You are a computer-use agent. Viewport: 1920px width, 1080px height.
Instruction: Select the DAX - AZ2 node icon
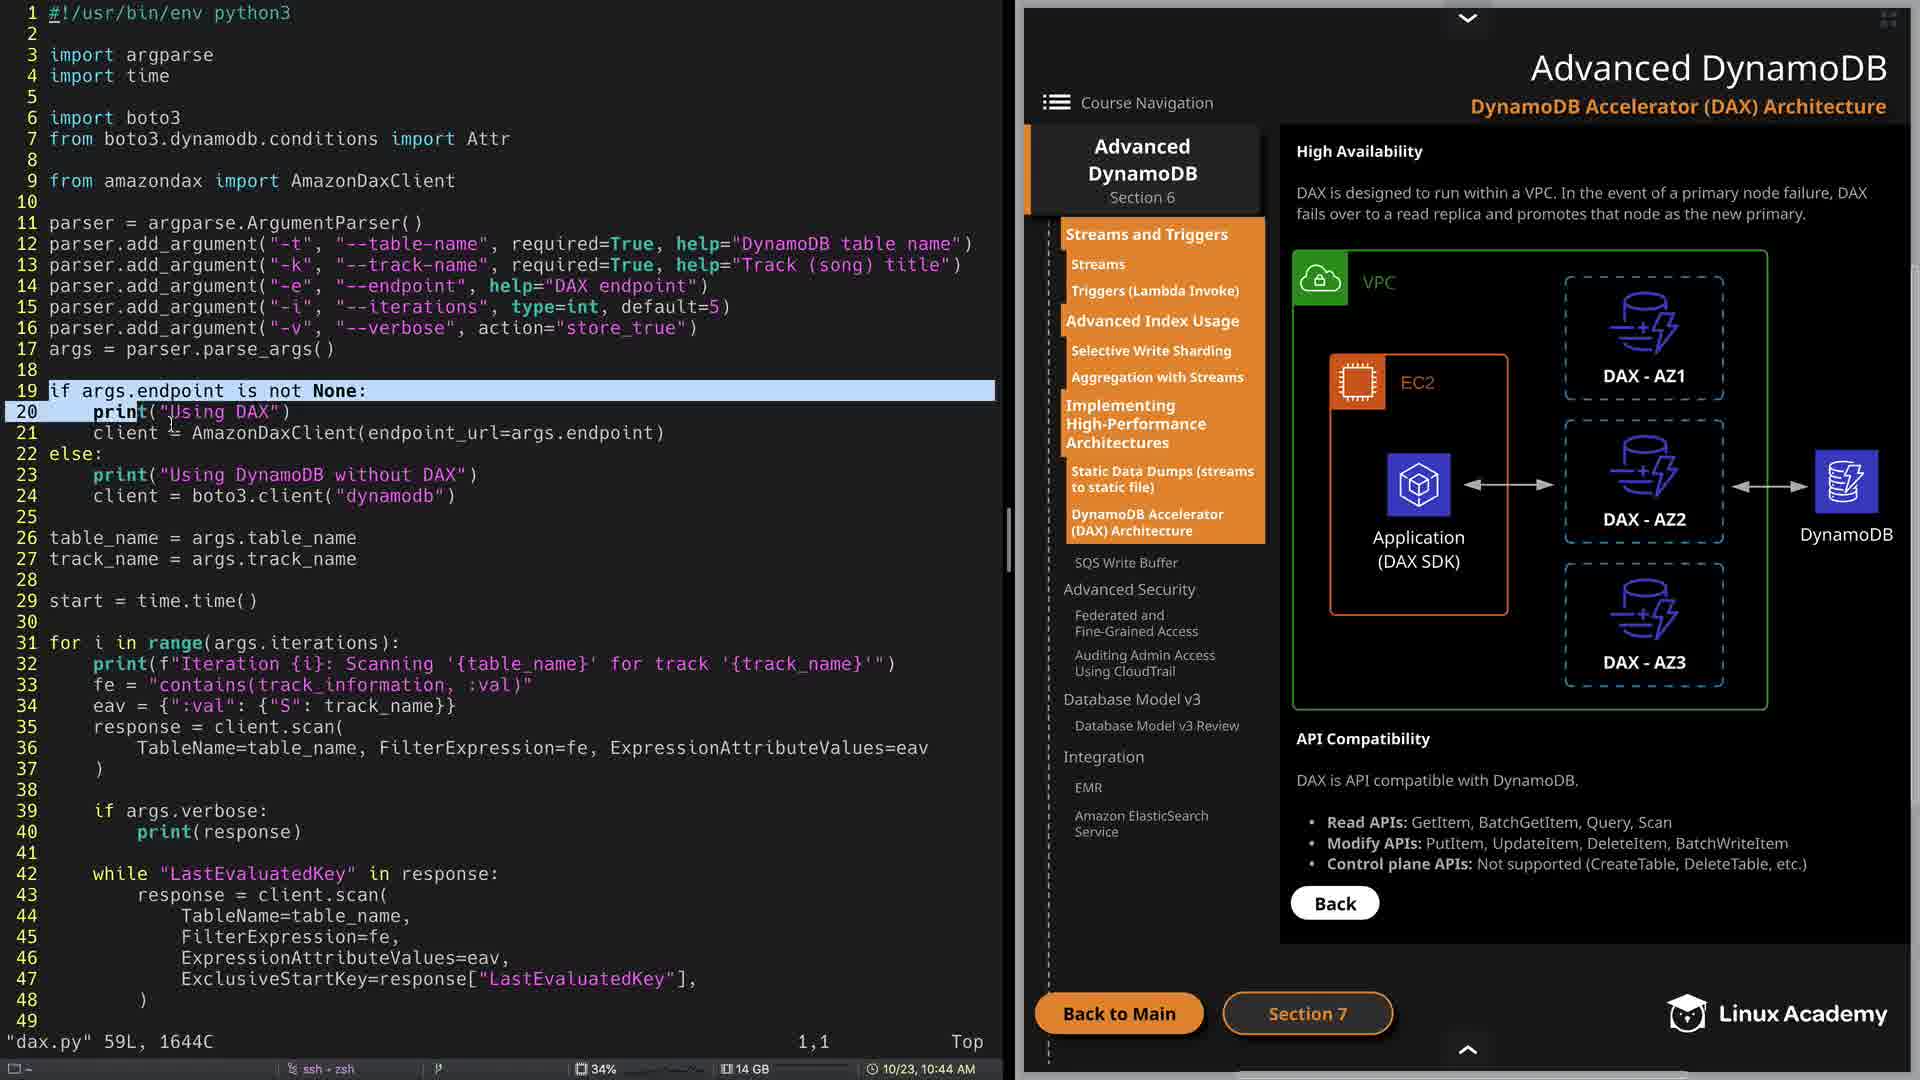1643,466
